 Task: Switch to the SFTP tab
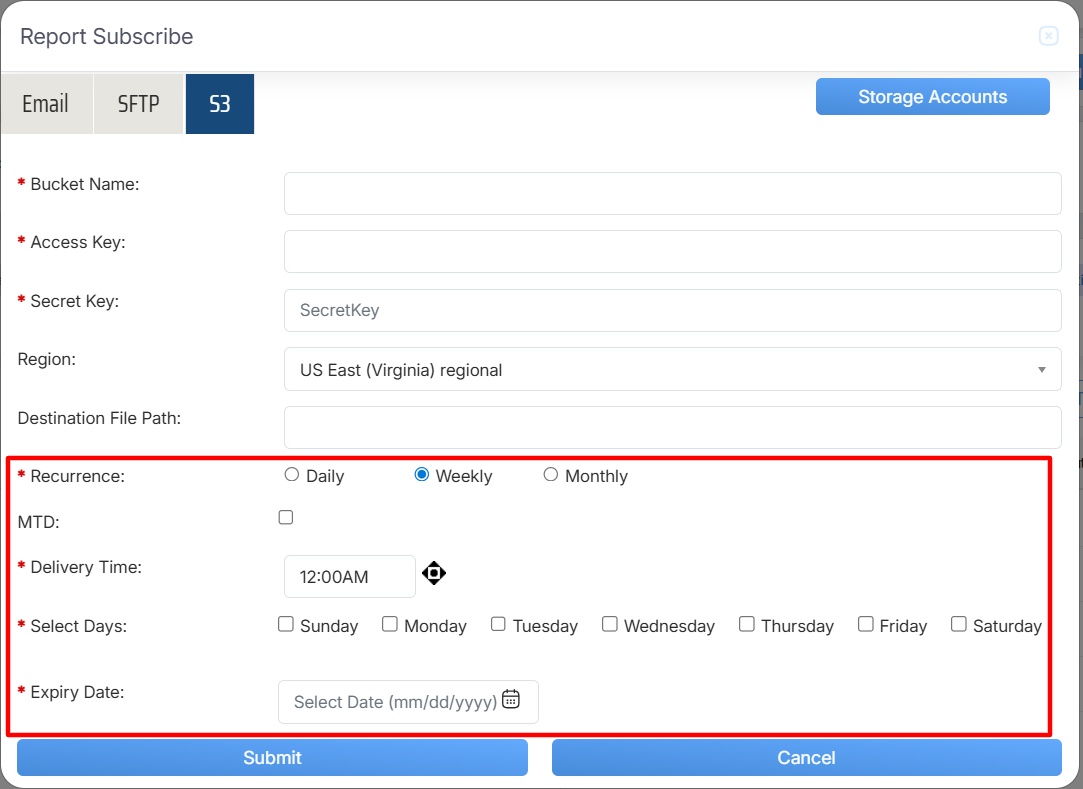(139, 104)
